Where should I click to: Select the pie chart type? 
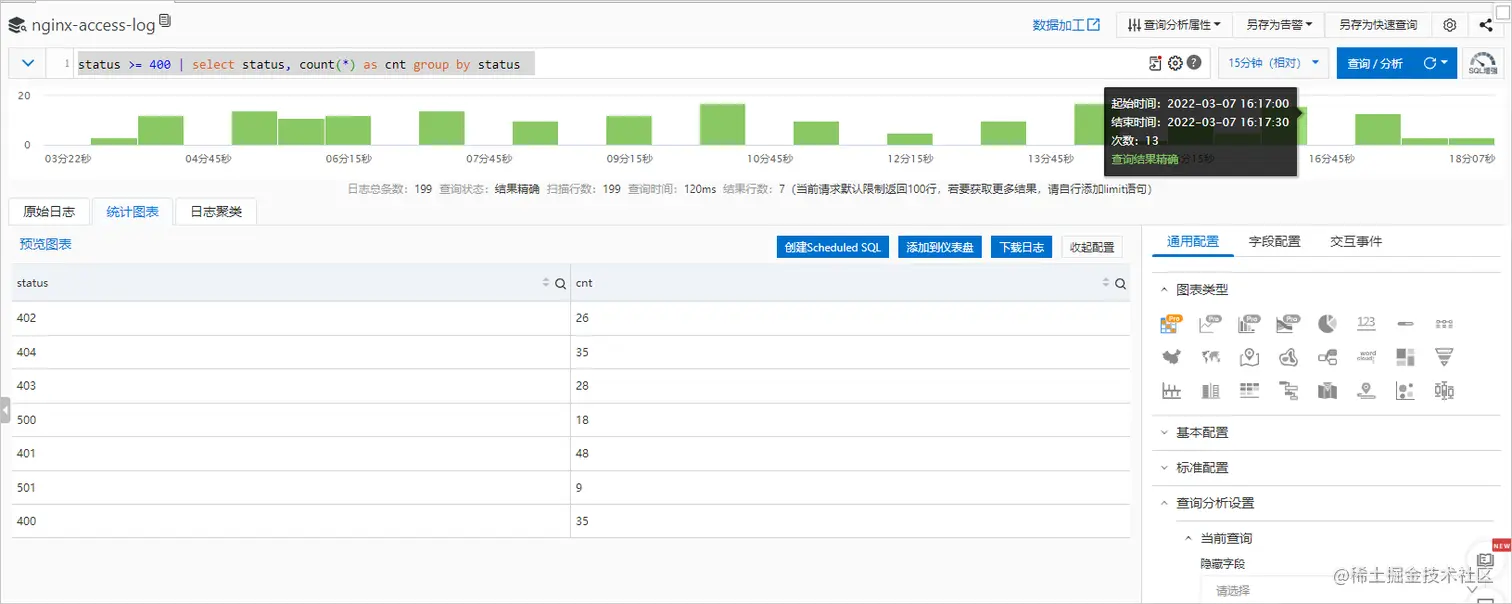click(x=1327, y=323)
